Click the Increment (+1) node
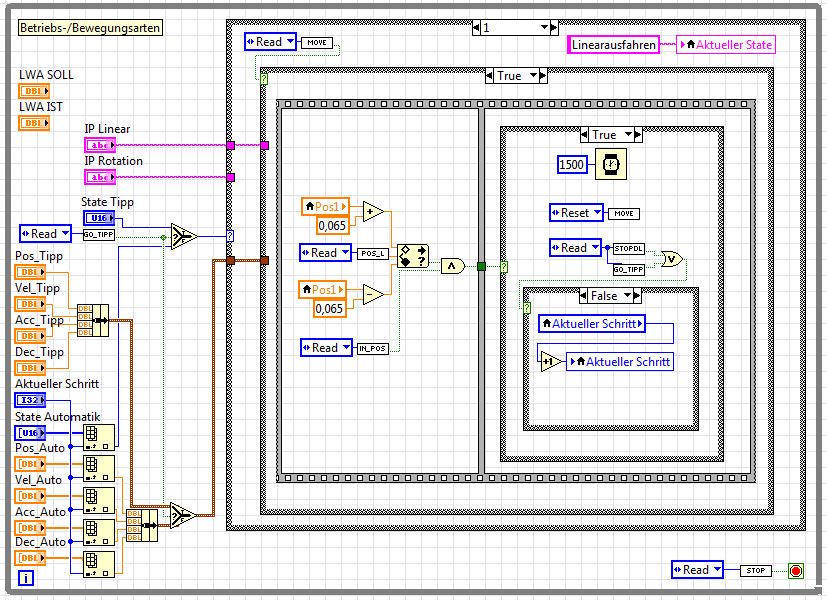 [550, 361]
